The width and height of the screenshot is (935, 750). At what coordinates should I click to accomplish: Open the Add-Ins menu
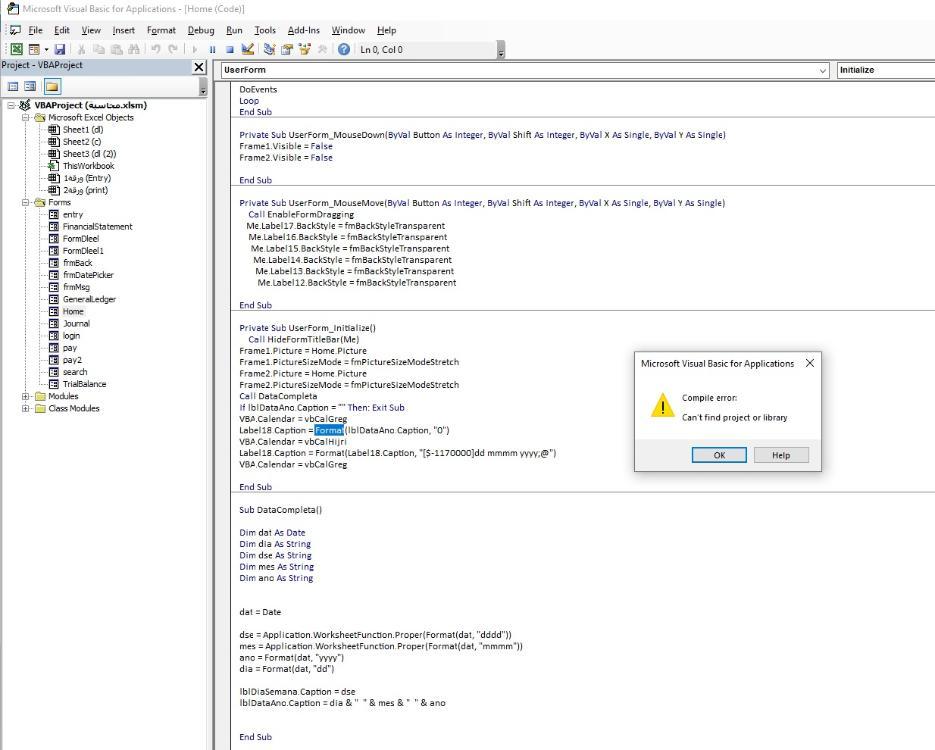pyautogui.click(x=304, y=30)
